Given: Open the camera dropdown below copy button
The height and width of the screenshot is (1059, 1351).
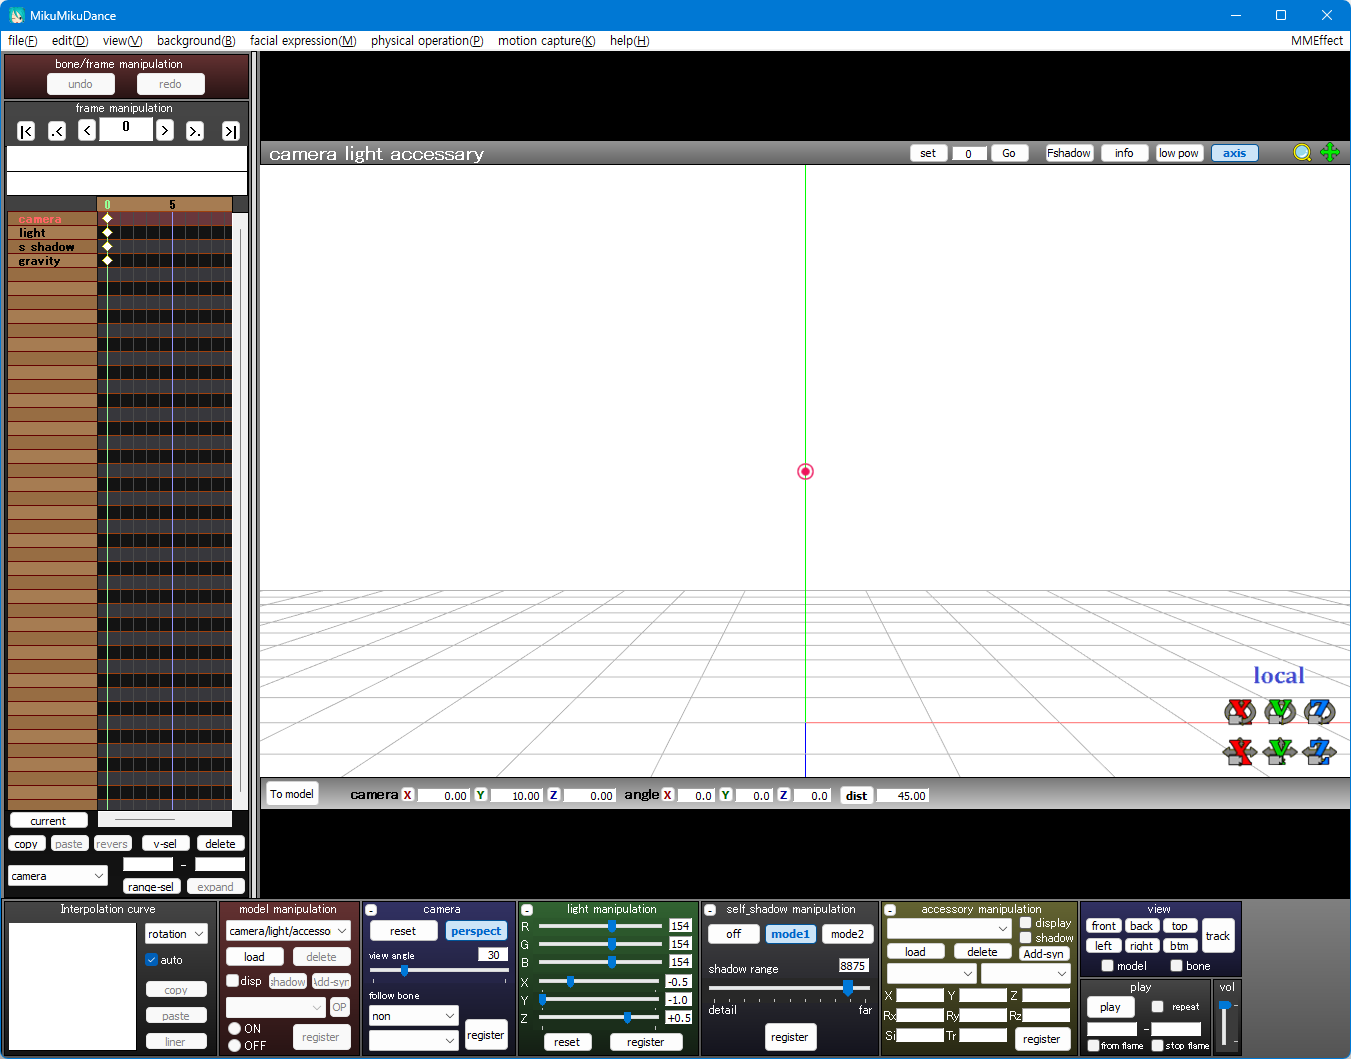Looking at the screenshot, I should point(57,876).
